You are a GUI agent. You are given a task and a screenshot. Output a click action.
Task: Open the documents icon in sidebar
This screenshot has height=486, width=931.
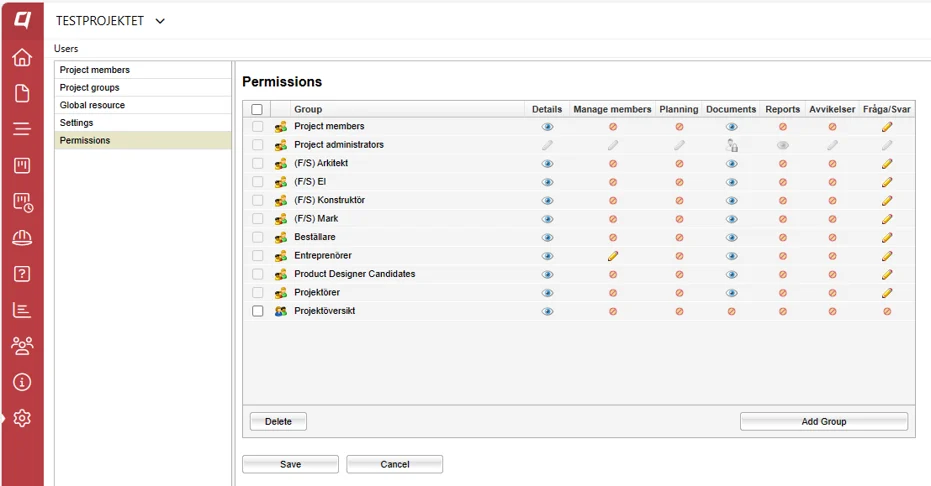coord(22,93)
